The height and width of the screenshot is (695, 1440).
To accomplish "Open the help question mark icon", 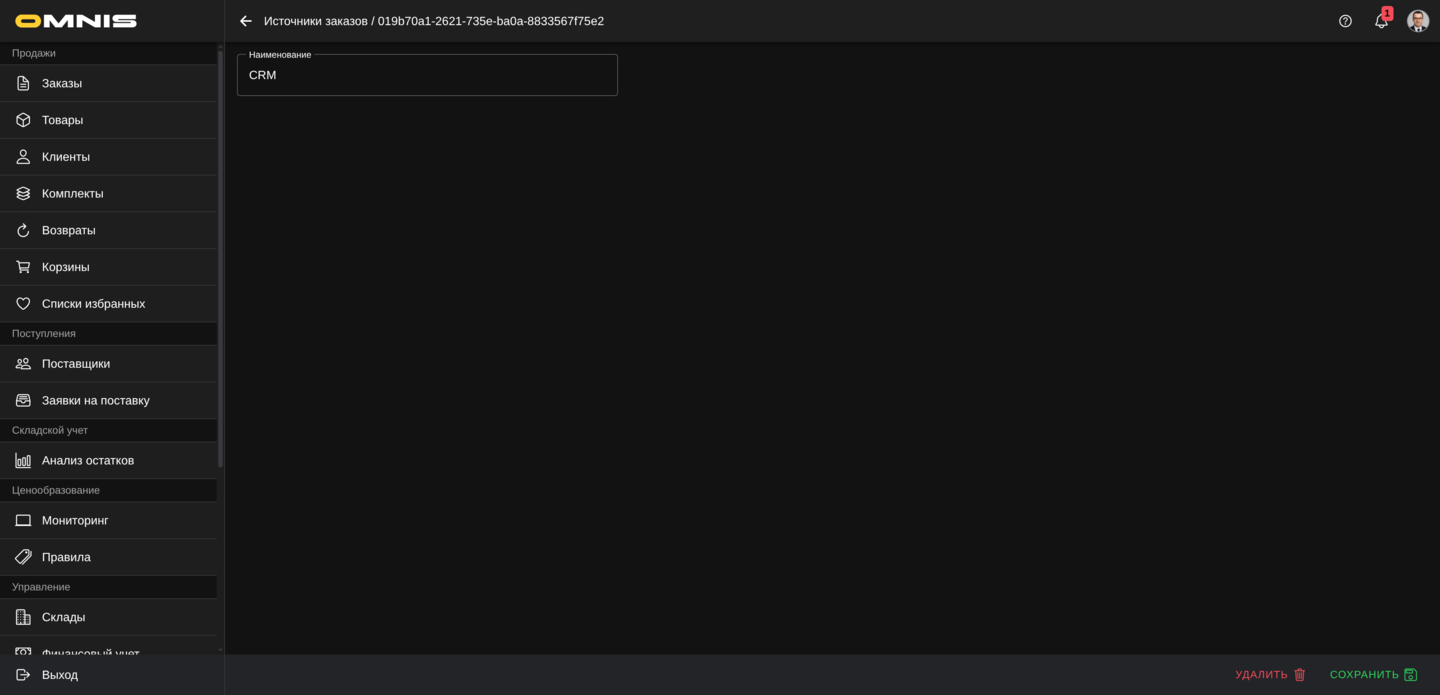I will 1345,21.
